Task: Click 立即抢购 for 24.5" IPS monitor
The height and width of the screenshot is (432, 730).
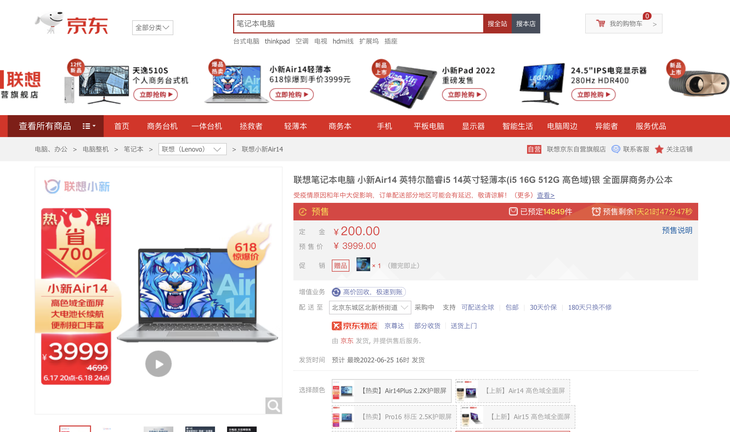Action: click(x=594, y=94)
